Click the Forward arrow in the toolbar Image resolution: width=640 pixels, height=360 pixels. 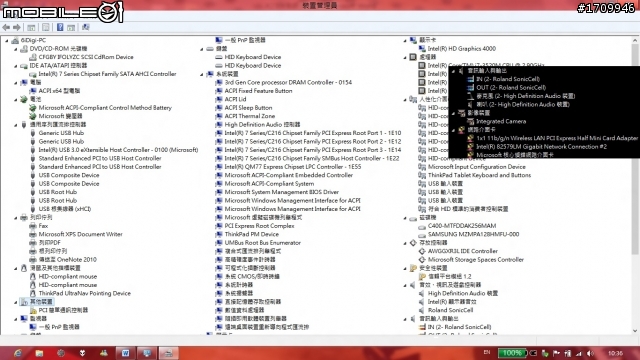tap(17, 27)
